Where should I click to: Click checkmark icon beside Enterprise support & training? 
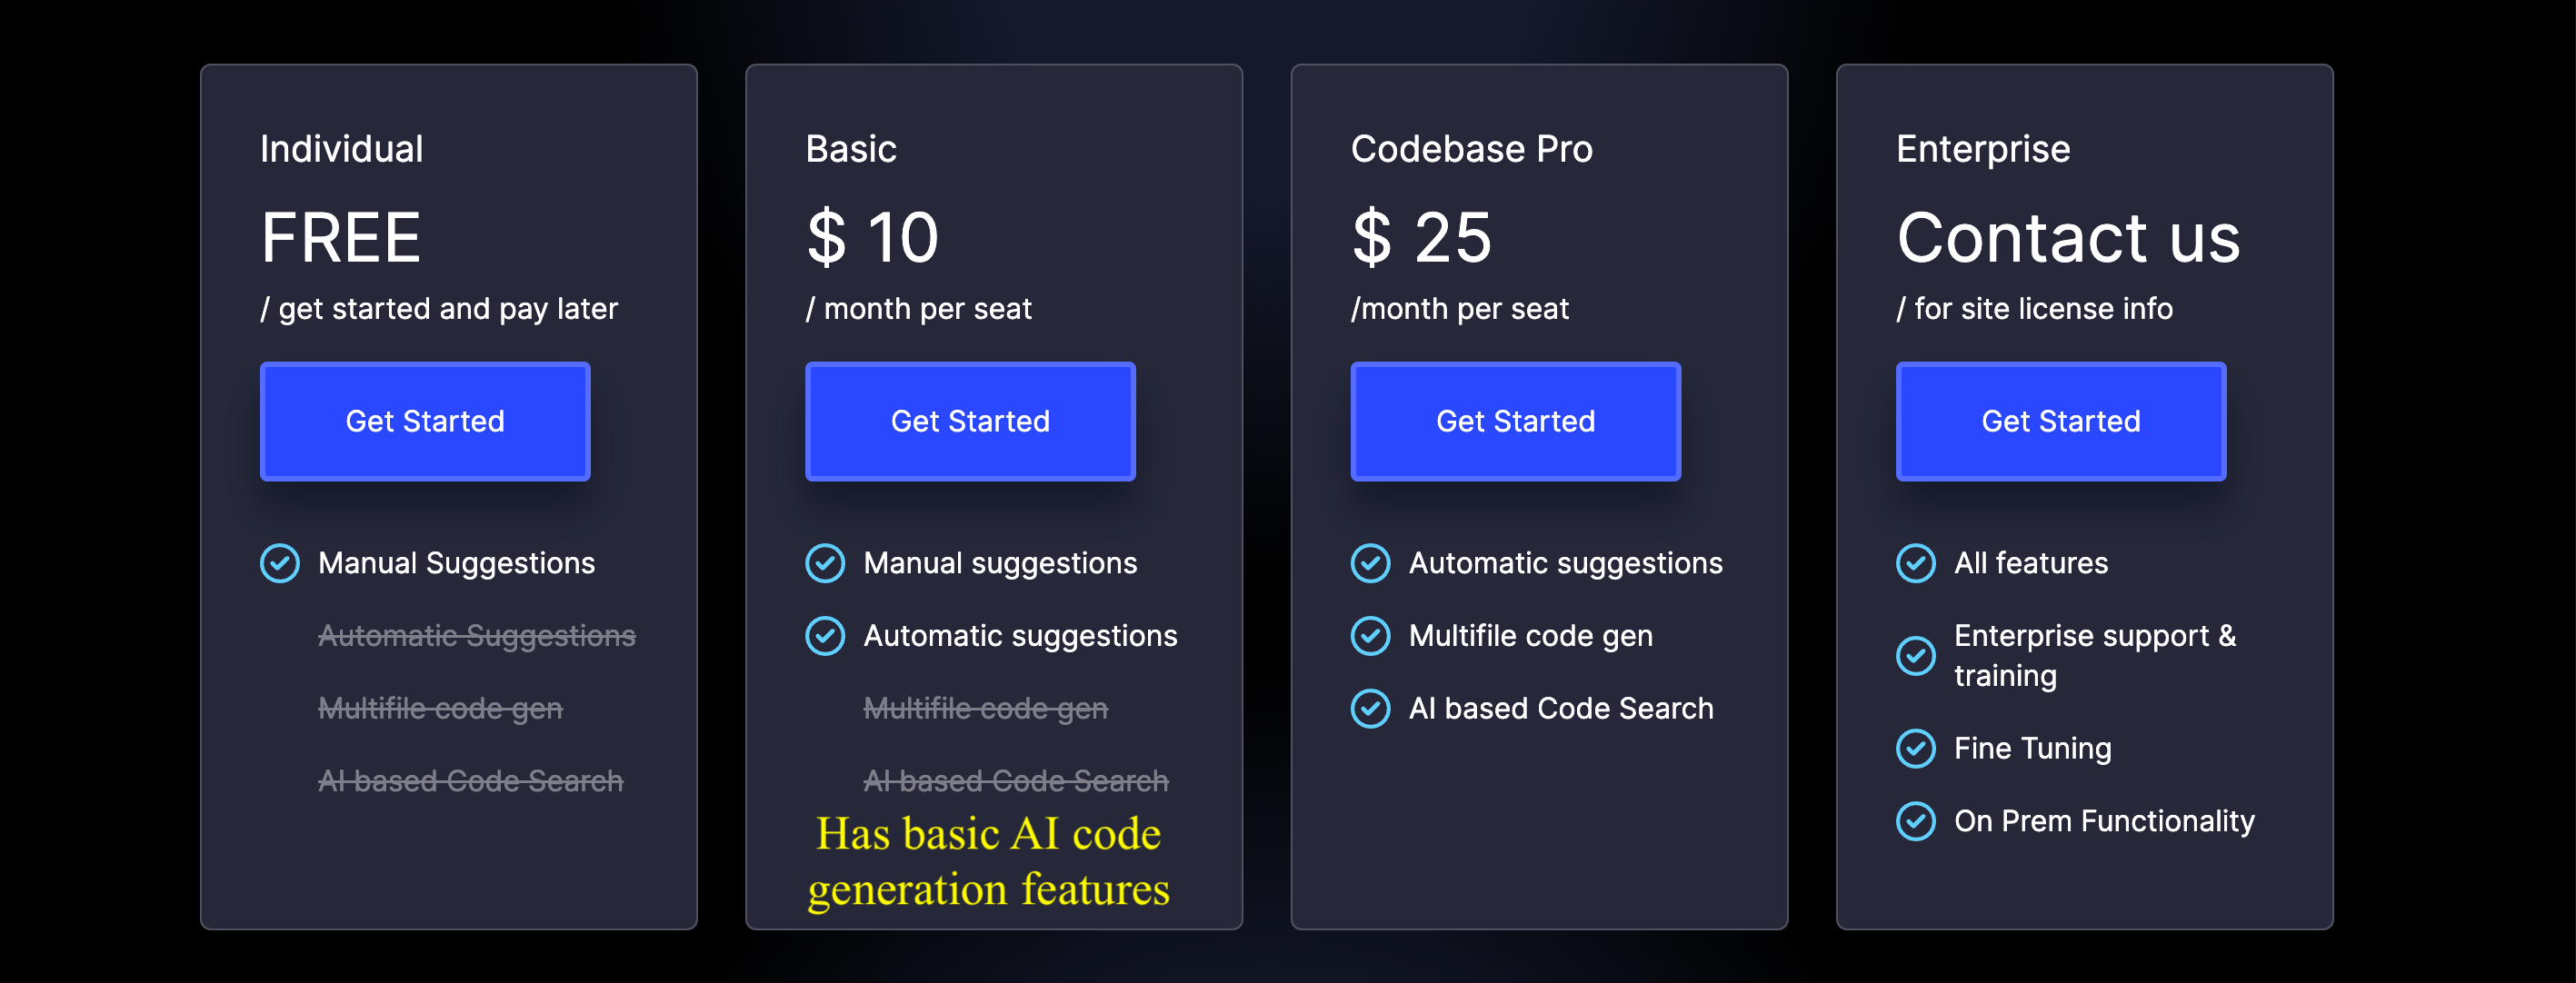pos(1916,656)
